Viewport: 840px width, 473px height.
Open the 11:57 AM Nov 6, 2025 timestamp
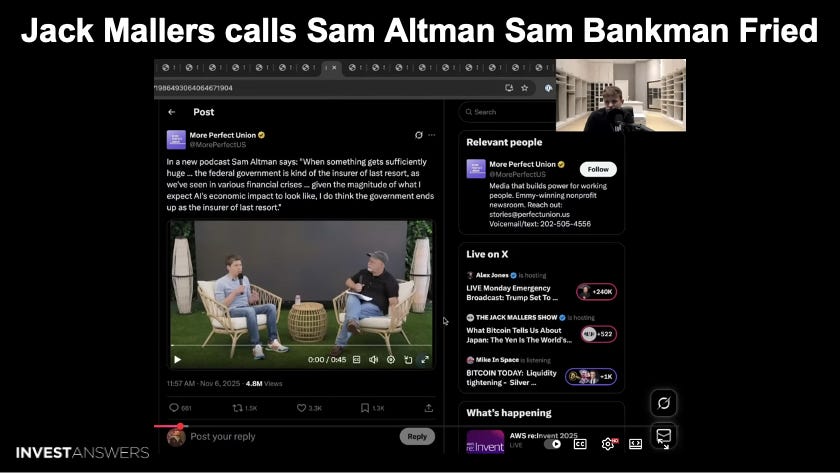[204, 384]
